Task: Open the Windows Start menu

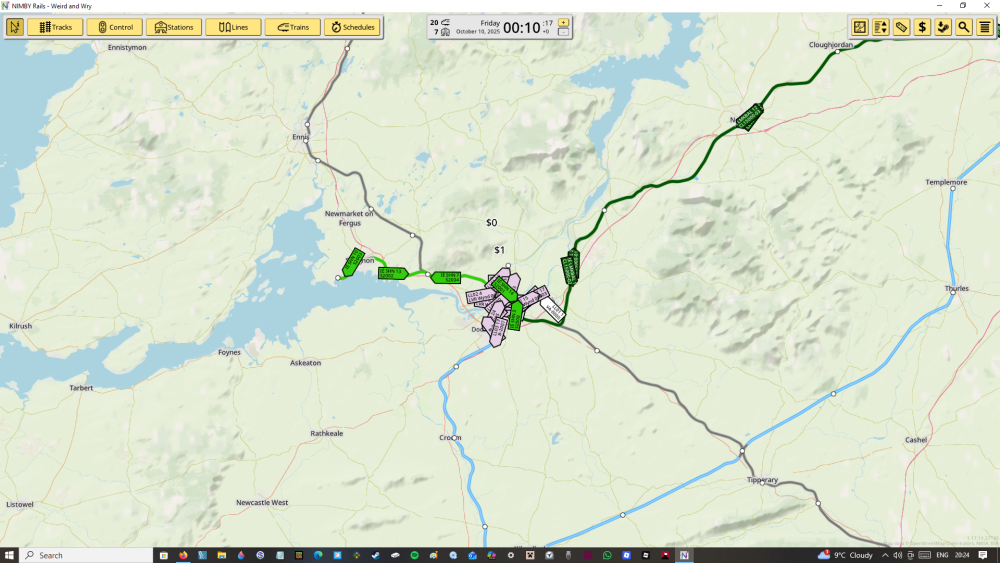Action: click(x=9, y=555)
